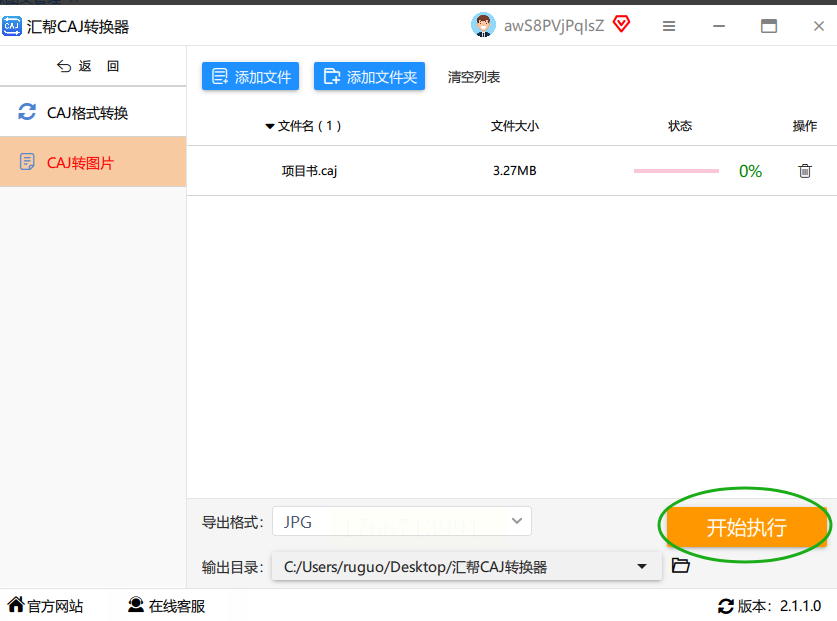The height and width of the screenshot is (621, 837).
Task: Click the 返回 back button
Action: (x=88, y=66)
